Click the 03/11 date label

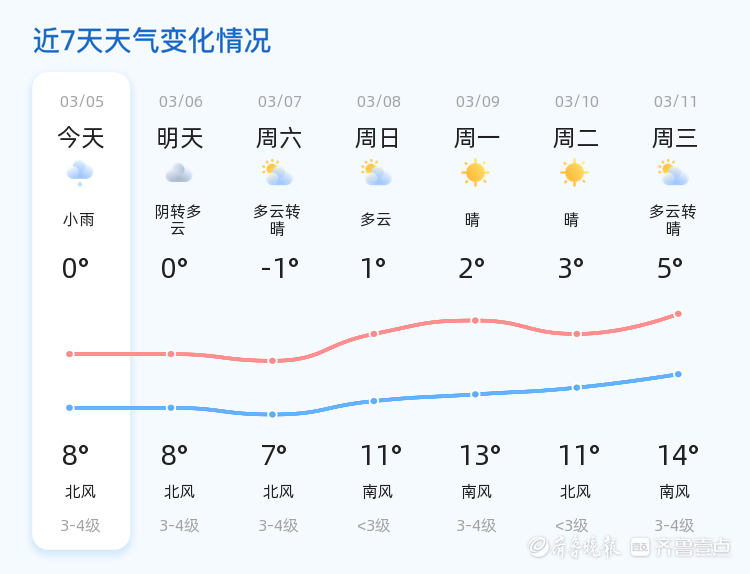pyautogui.click(x=676, y=101)
